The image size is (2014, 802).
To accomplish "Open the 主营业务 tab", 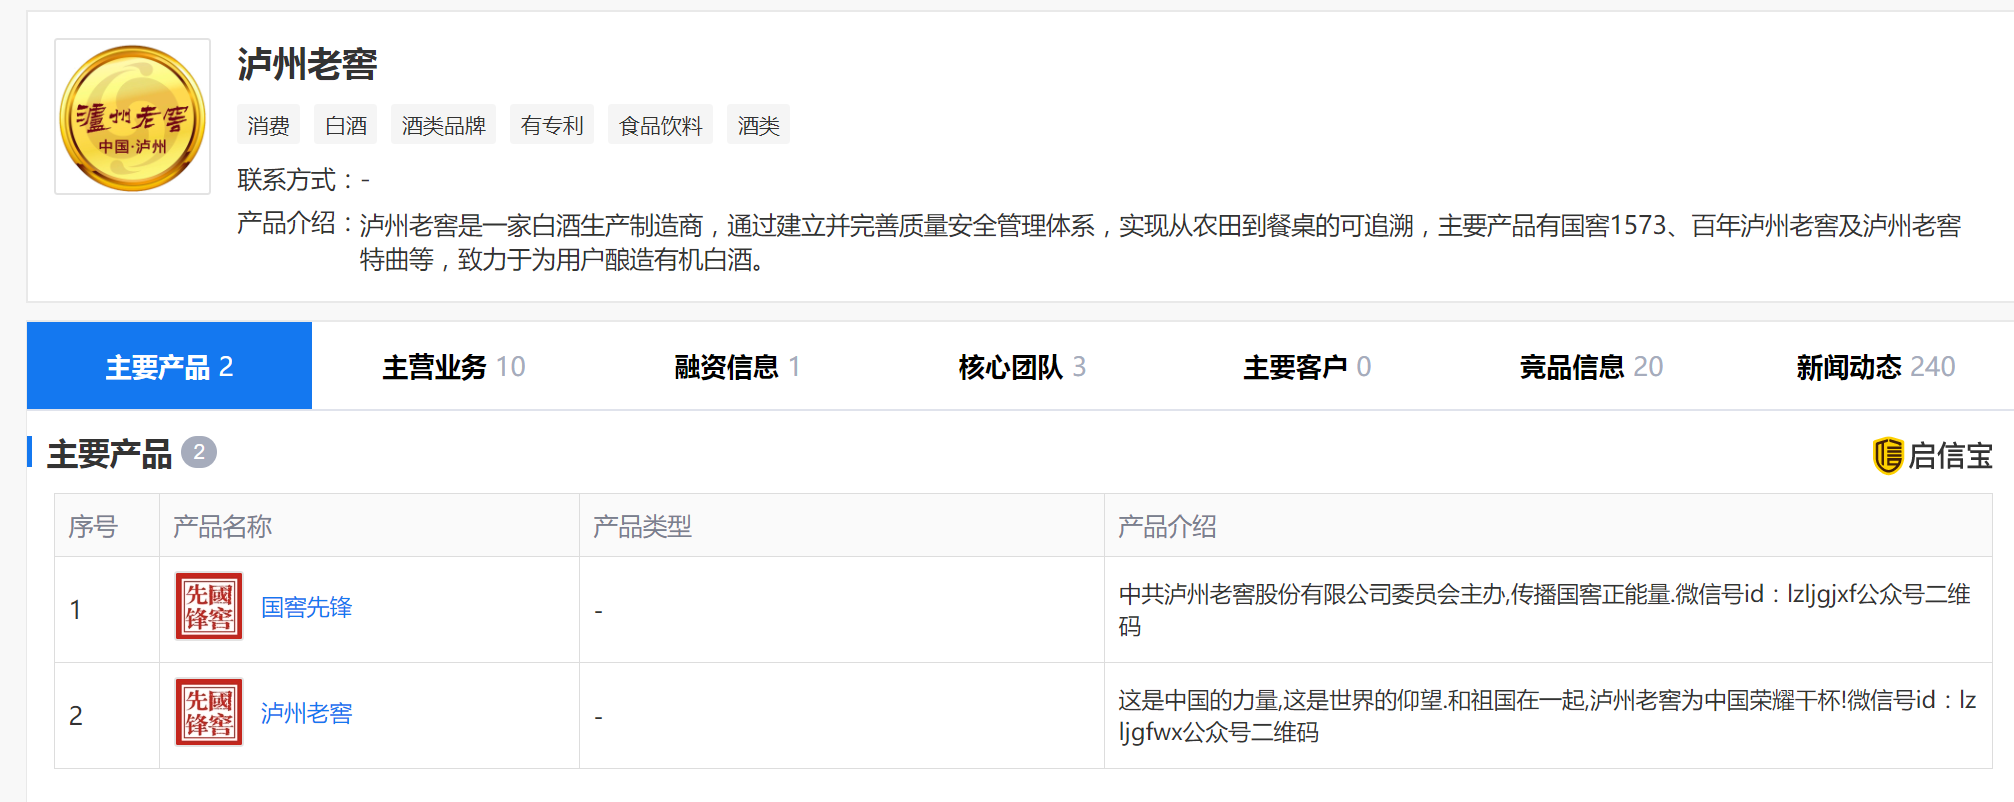I will [x=453, y=367].
